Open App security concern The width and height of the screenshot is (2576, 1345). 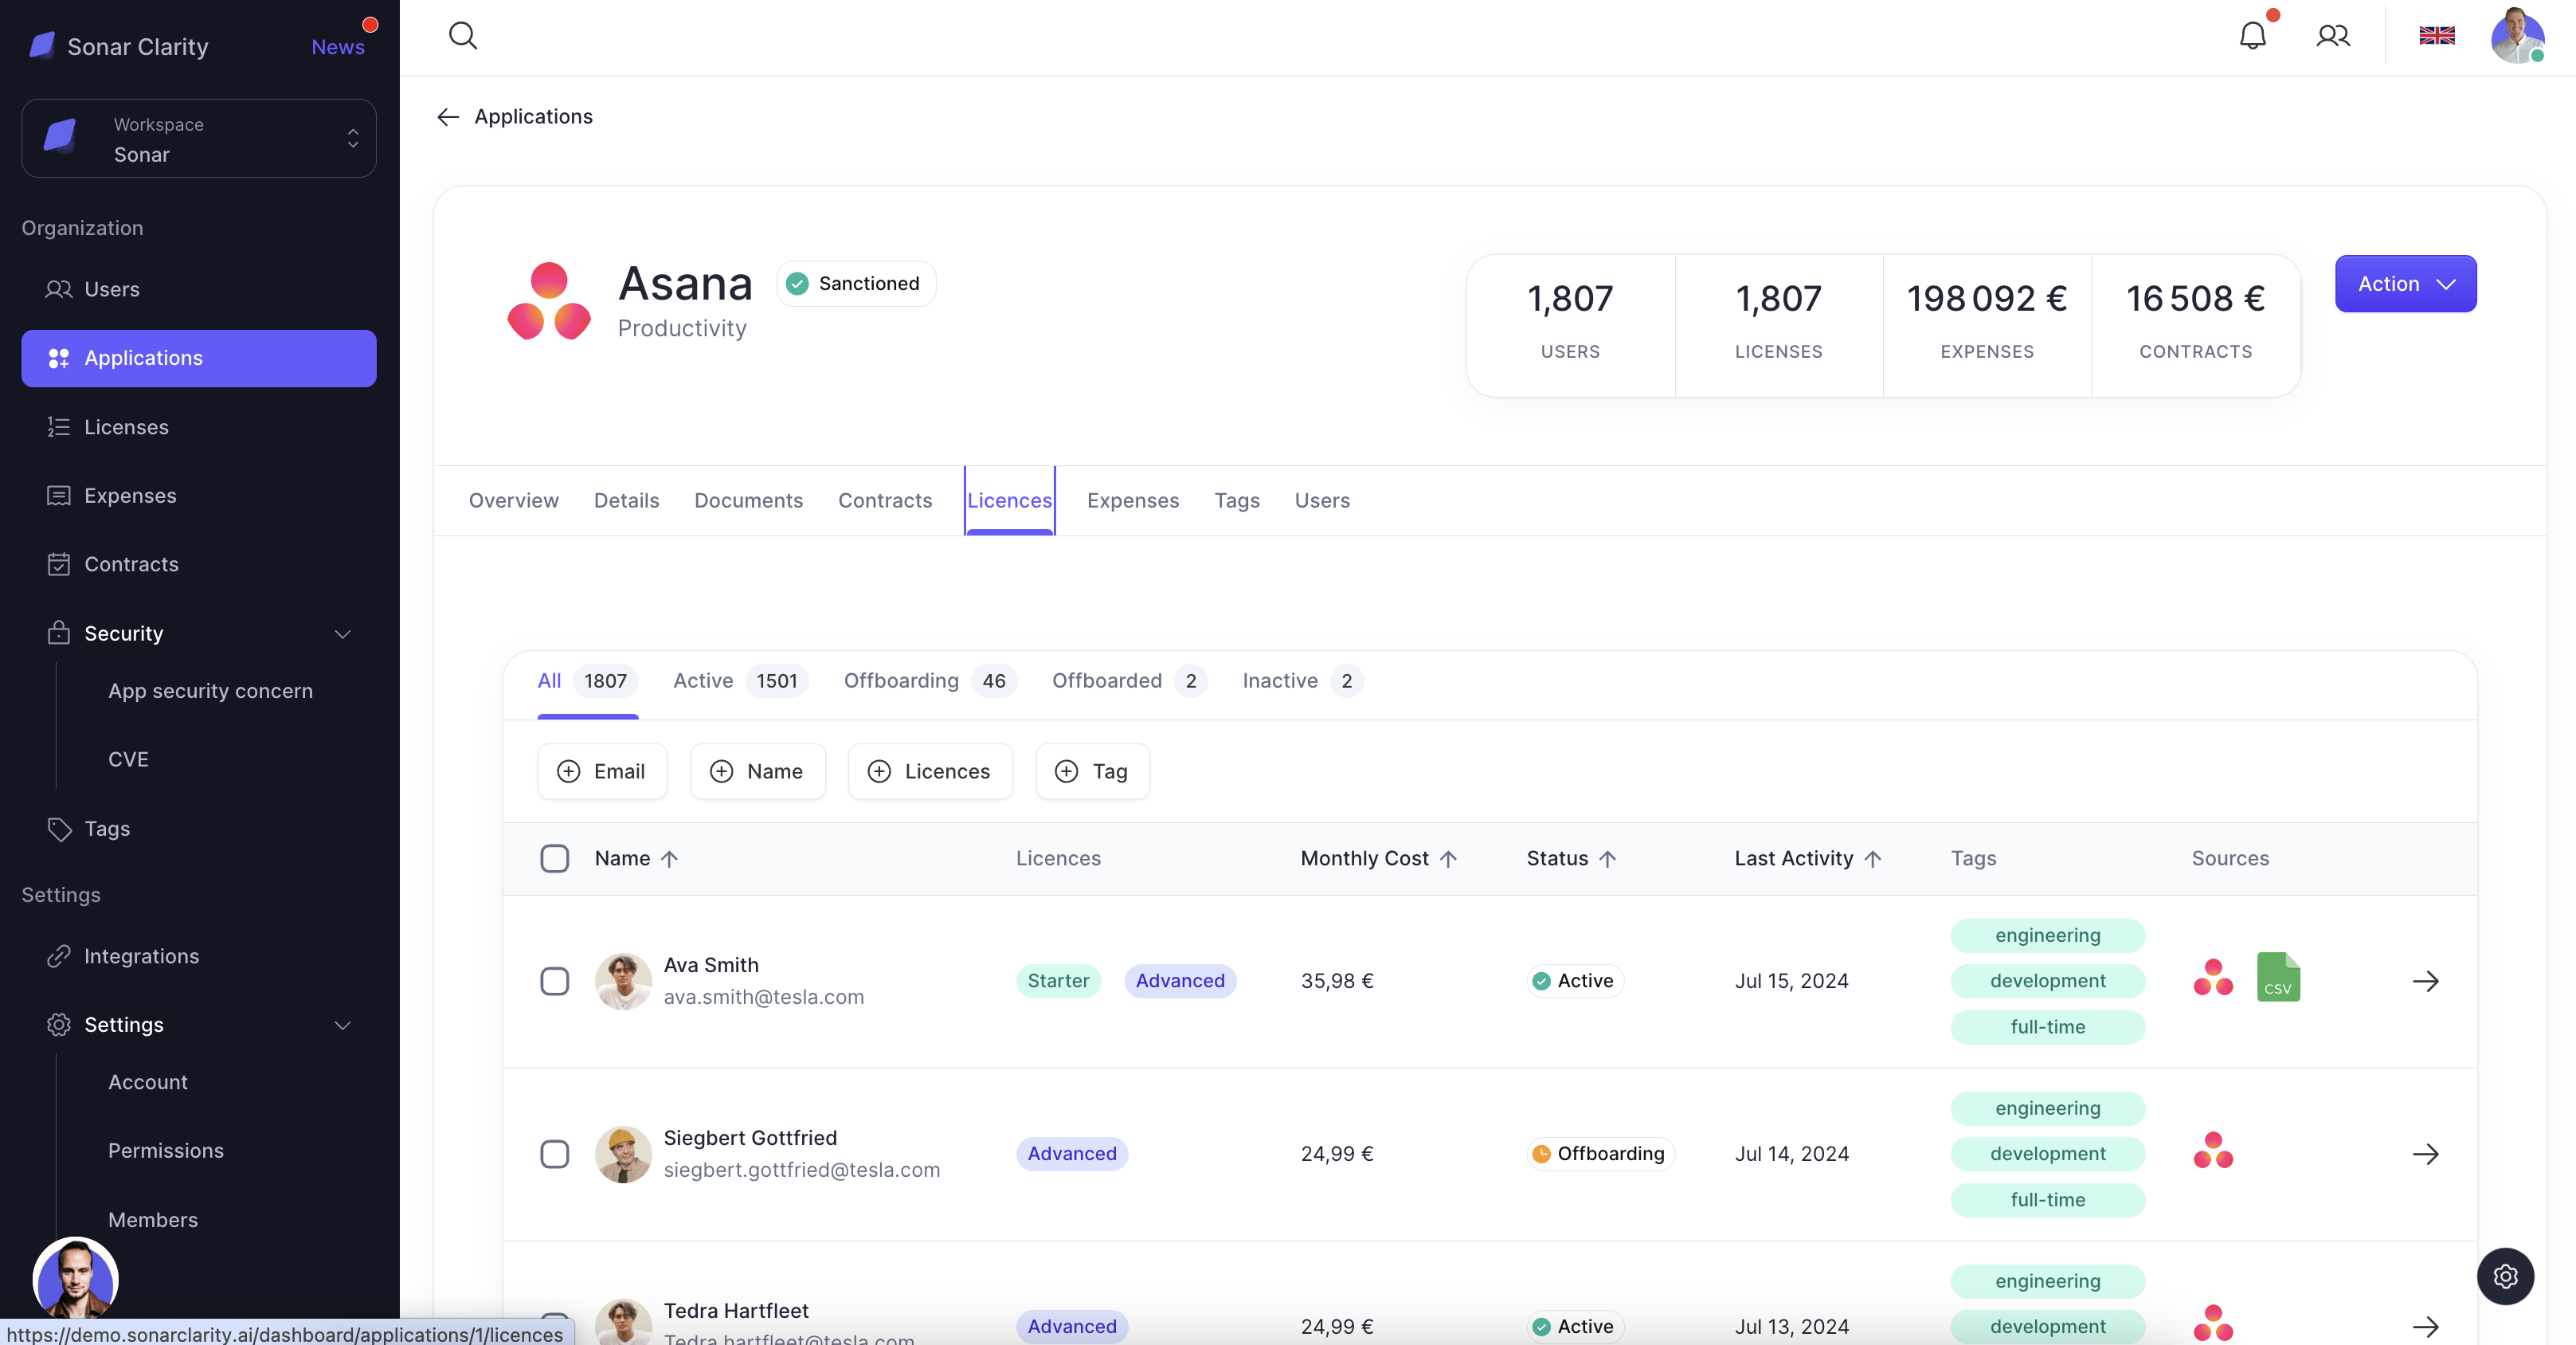[x=210, y=691]
